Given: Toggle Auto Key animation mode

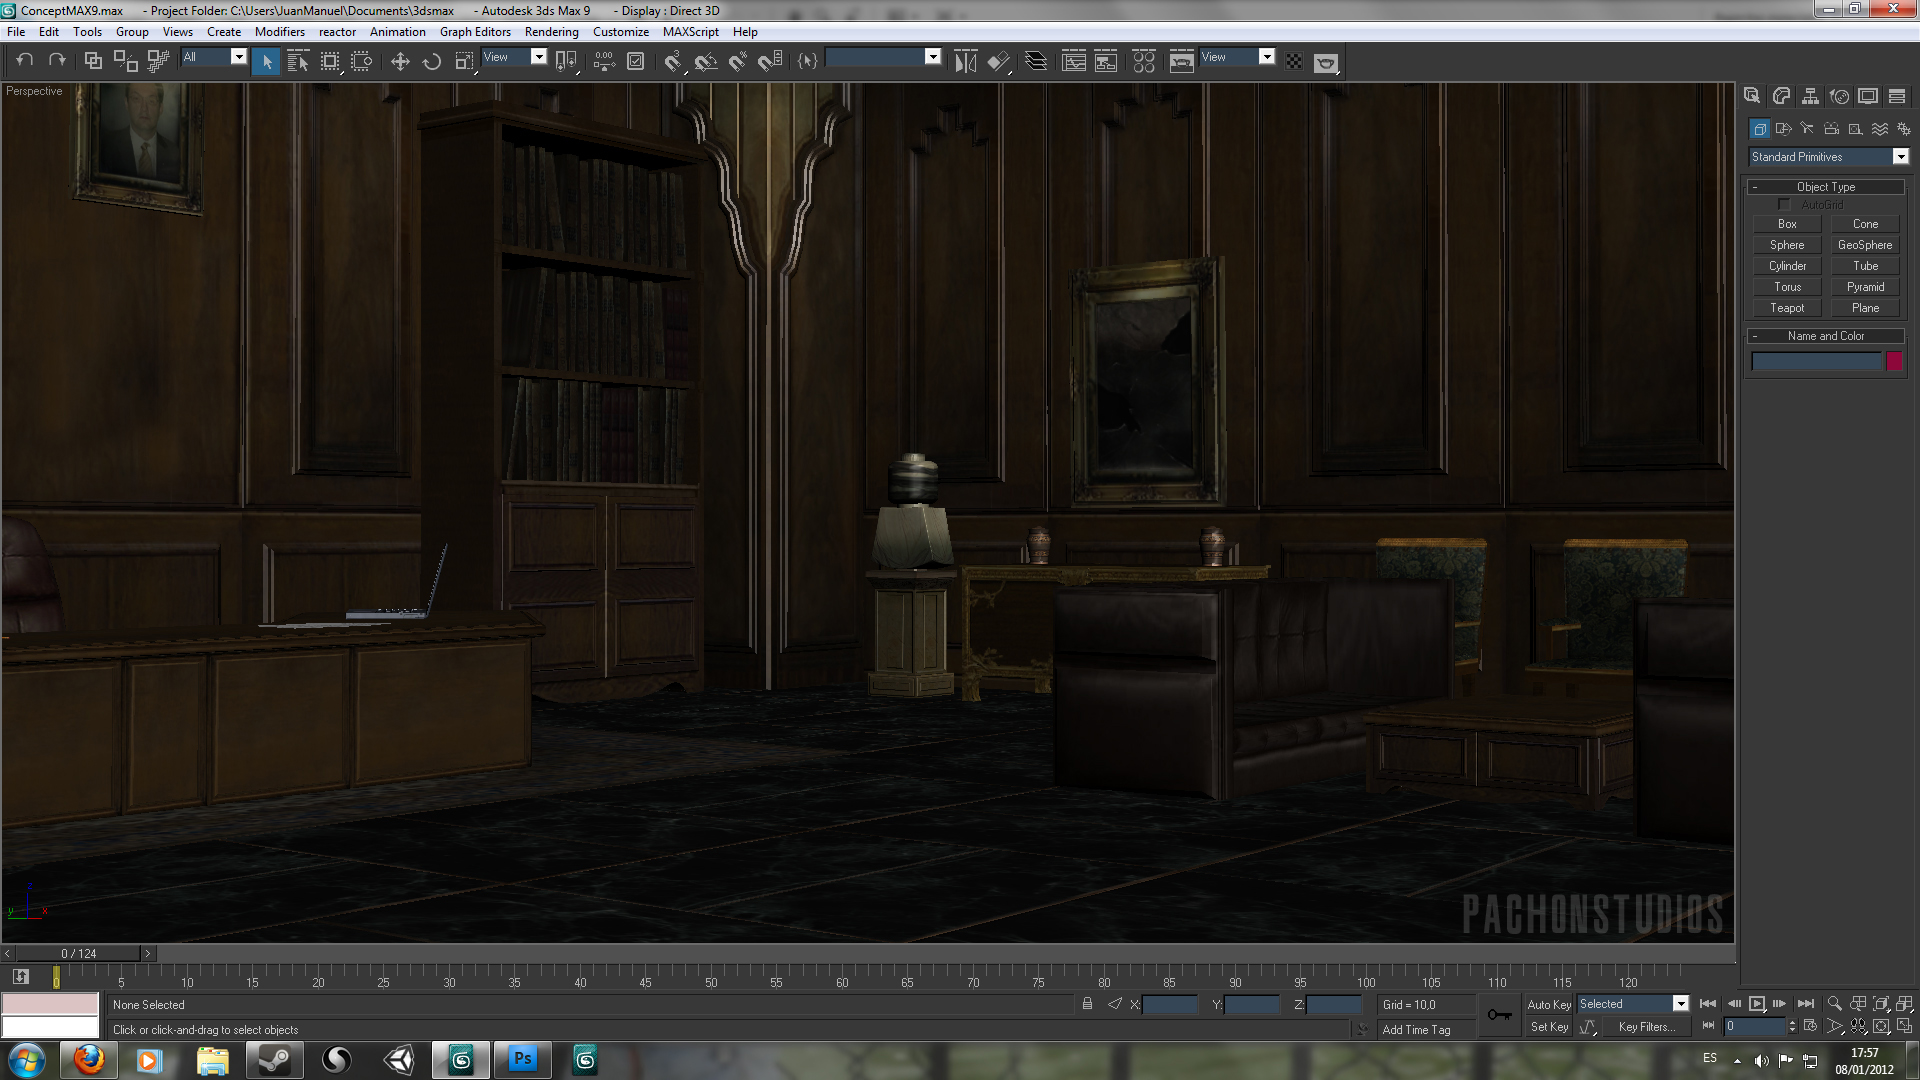Looking at the screenshot, I should [x=1548, y=1004].
